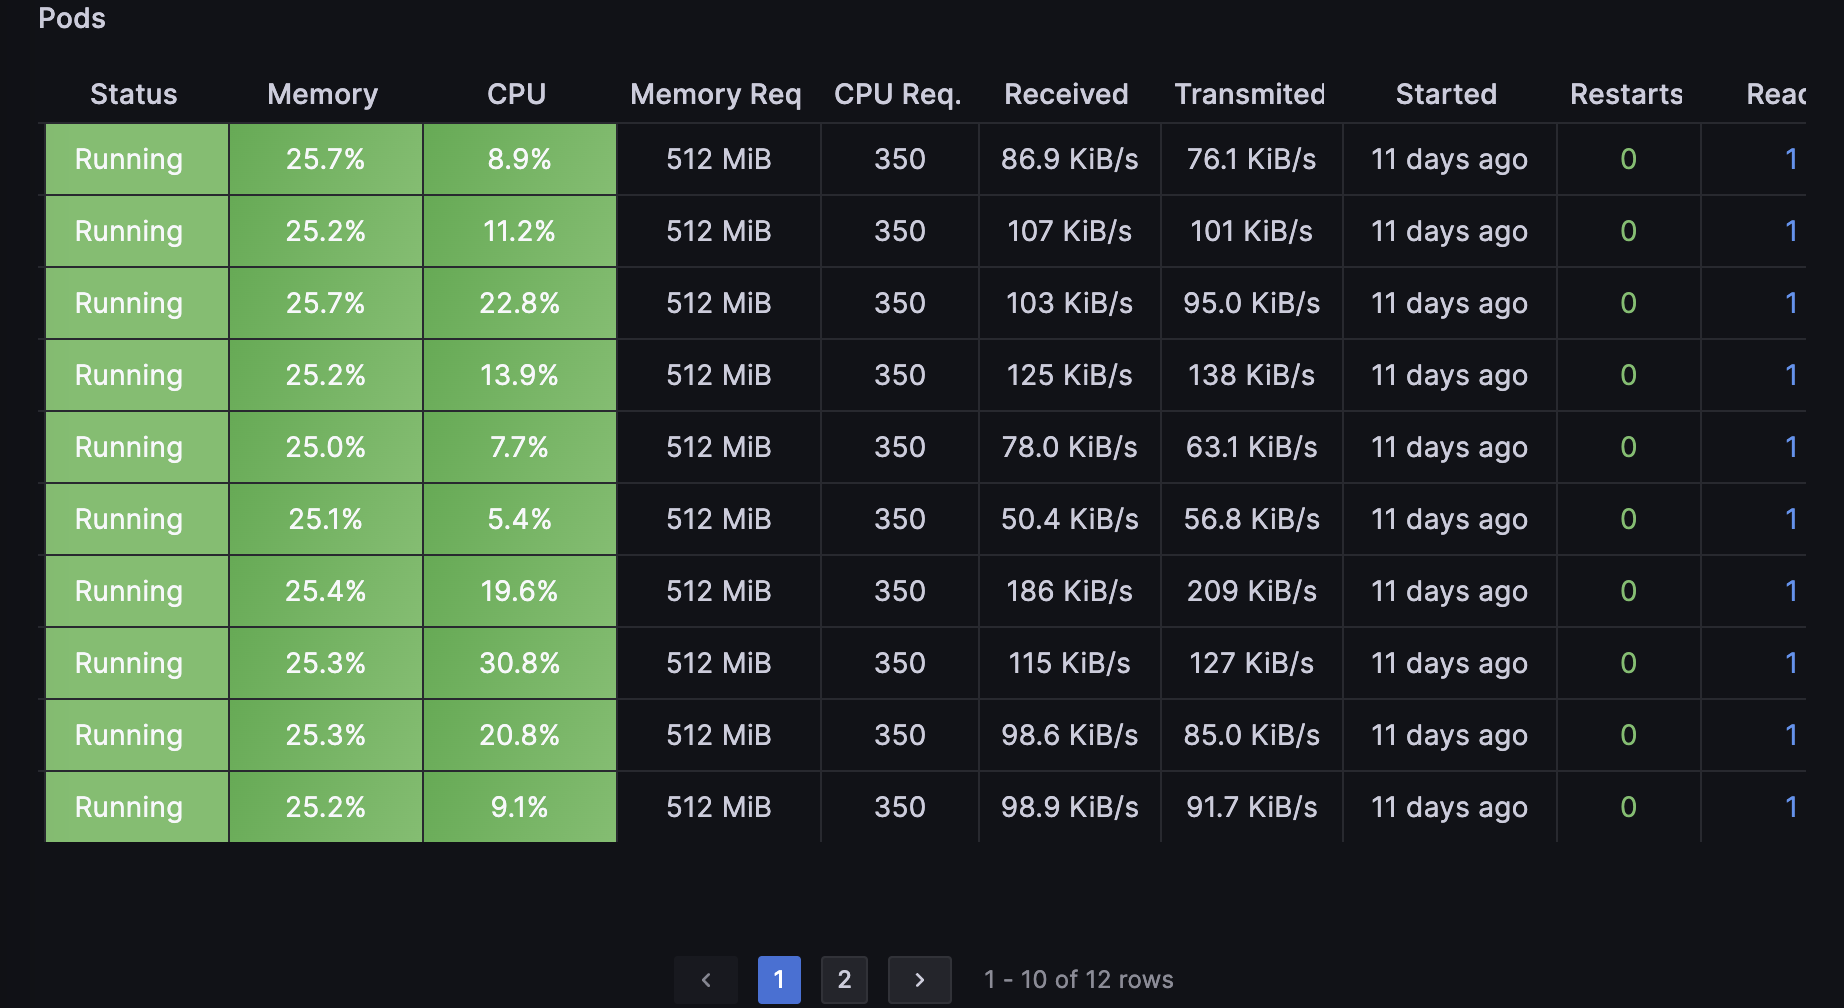The image size is (1844, 1008).
Task: Click Running status in the last row
Action: 129,807
